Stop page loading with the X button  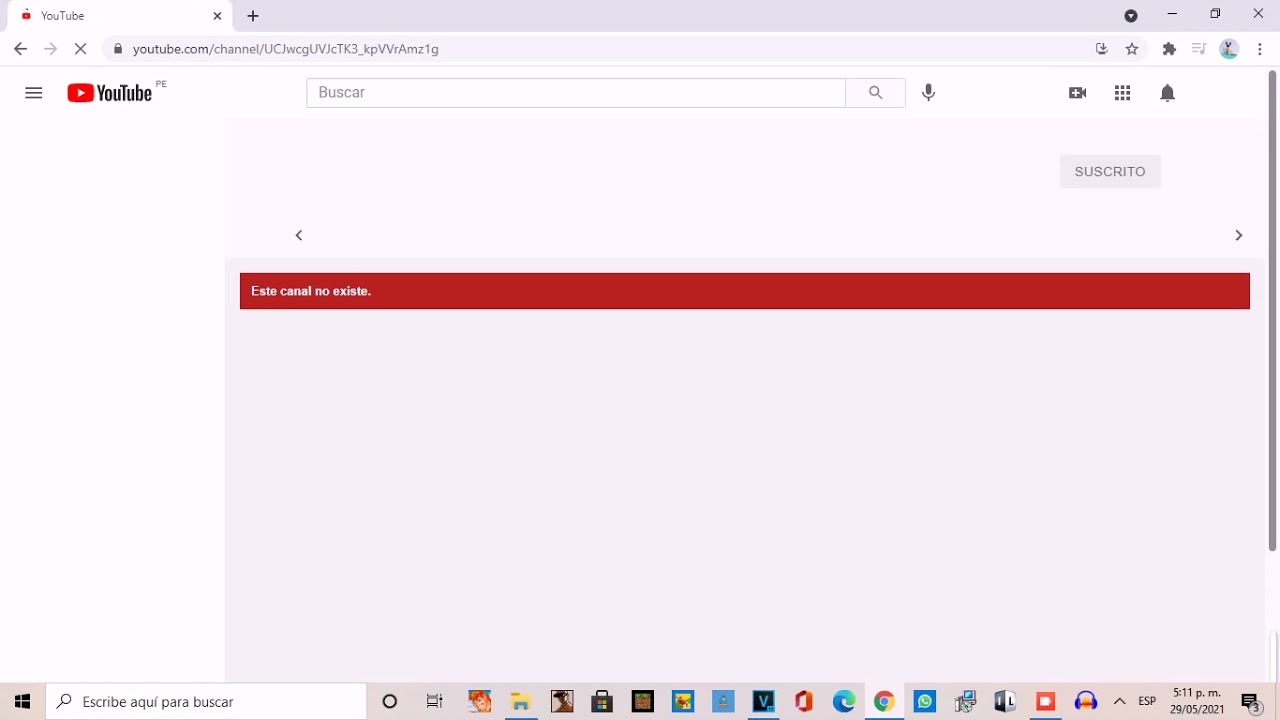81,49
